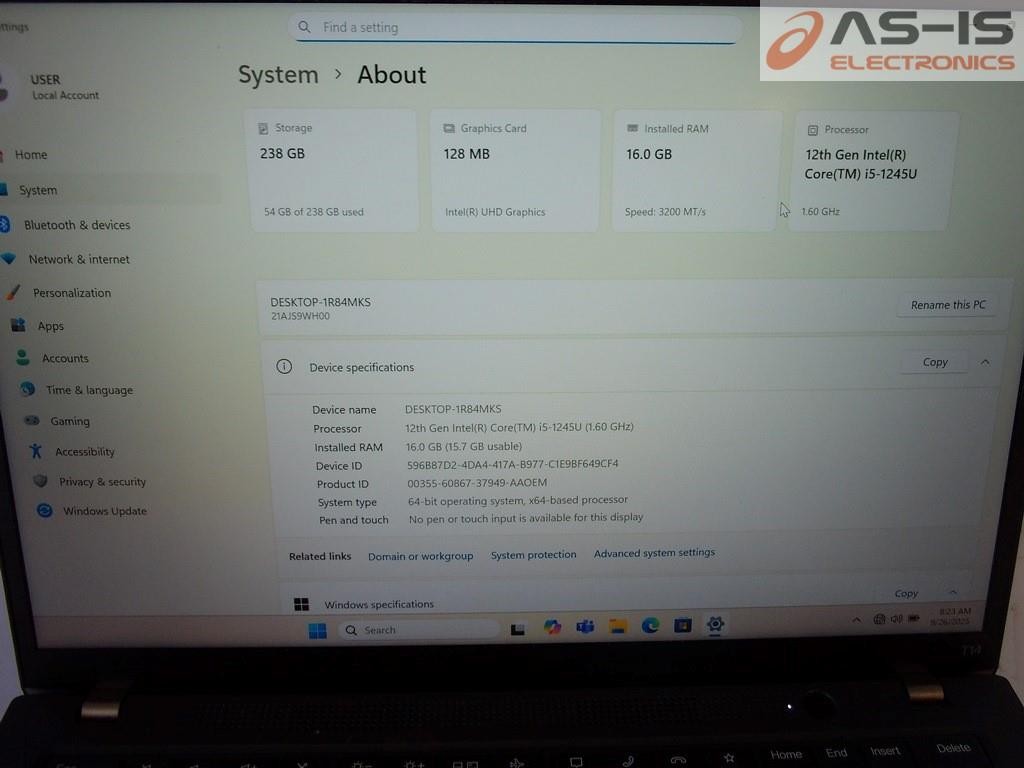The height and width of the screenshot is (768, 1024).
Task: Open the Storage card showing 238 GB
Action: pyautogui.click(x=334, y=170)
